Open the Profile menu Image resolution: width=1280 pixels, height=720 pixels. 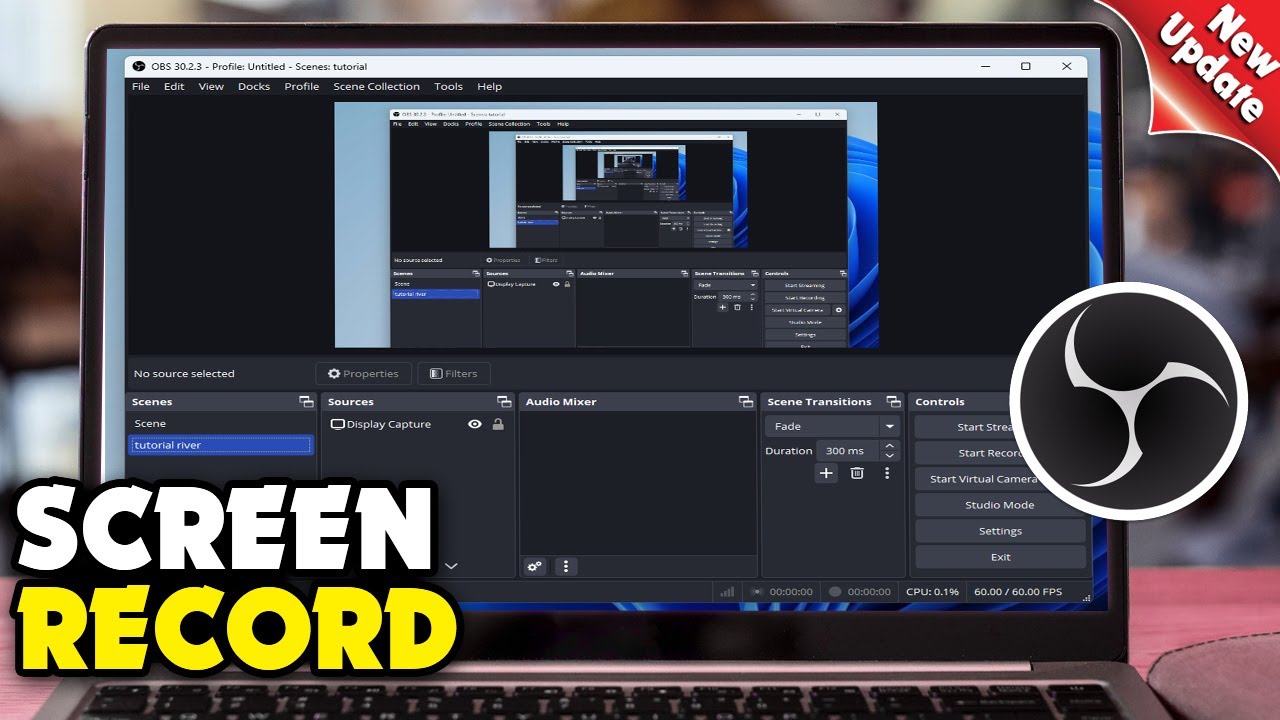pyautogui.click(x=302, y=87)
